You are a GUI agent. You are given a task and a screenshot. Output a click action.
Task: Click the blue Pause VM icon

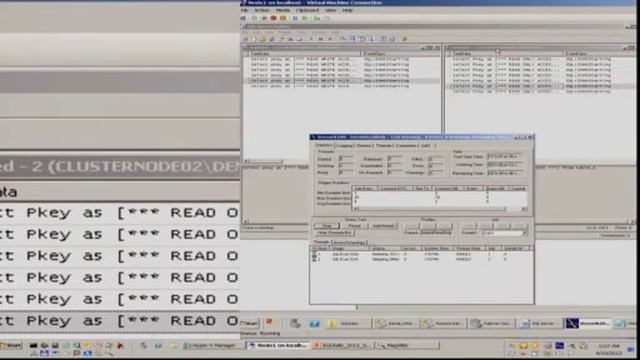tap(295, 18)
